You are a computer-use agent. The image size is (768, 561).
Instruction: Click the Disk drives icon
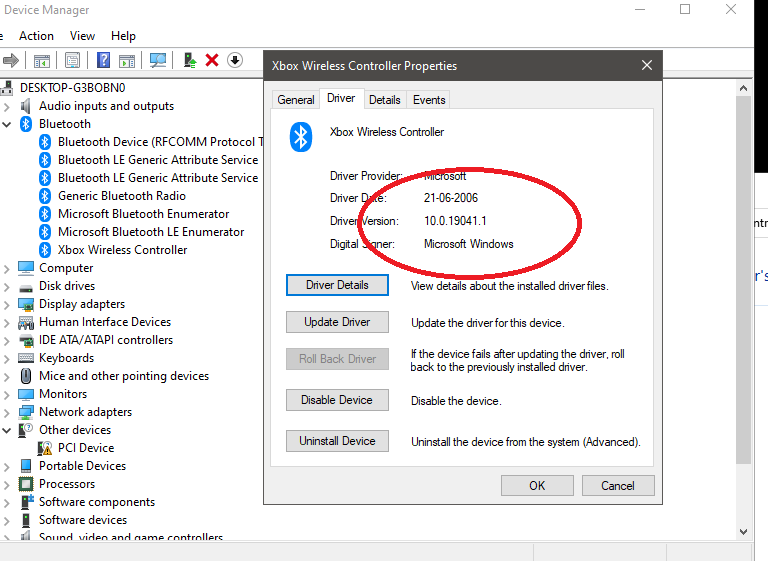click(26, 287)
